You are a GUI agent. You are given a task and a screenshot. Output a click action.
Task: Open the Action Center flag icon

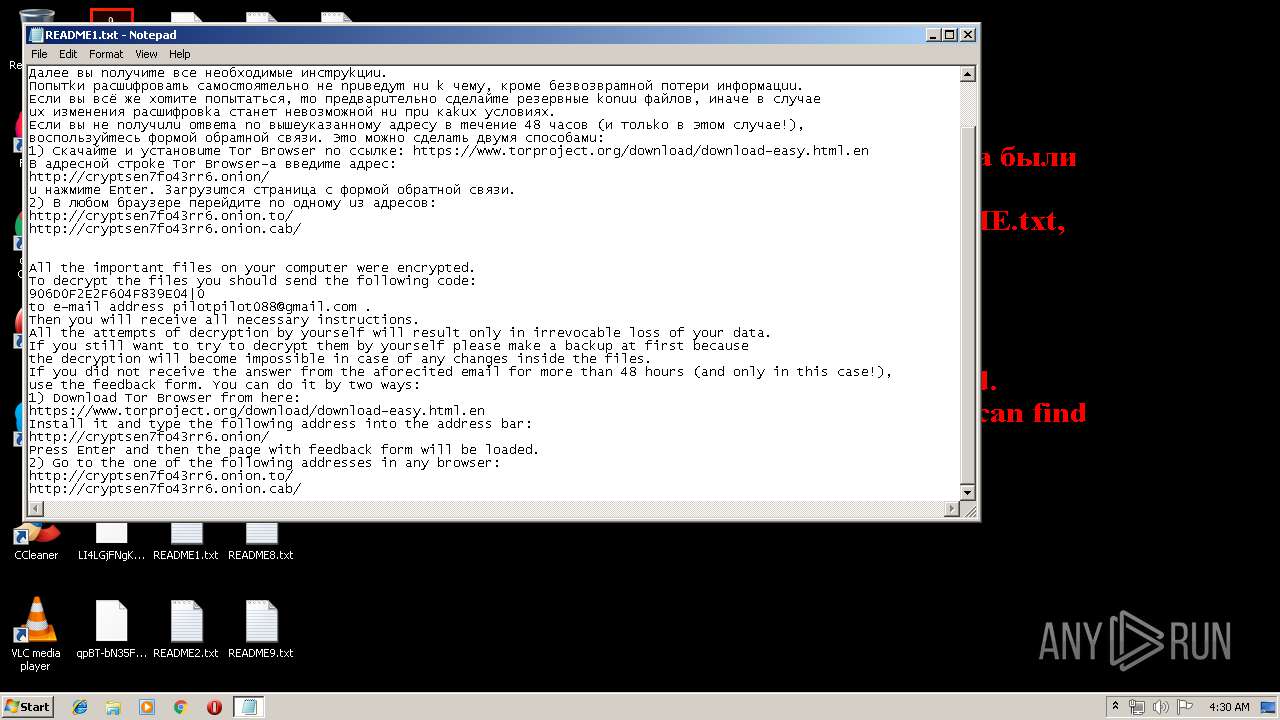(x=1187, y=707)
